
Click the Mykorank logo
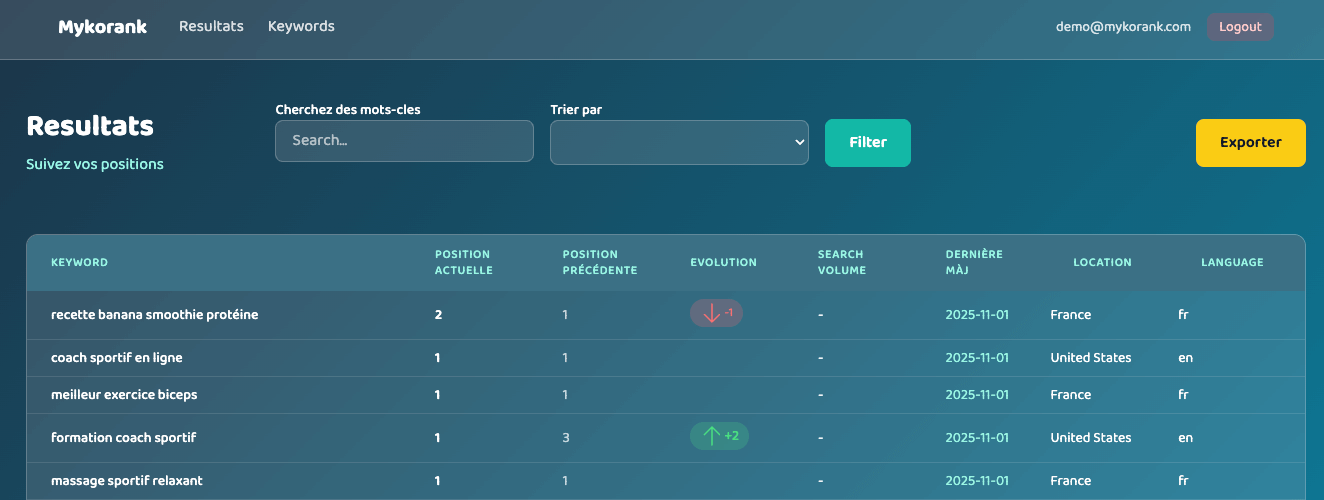pyautogui.click(x=102, y=27)
